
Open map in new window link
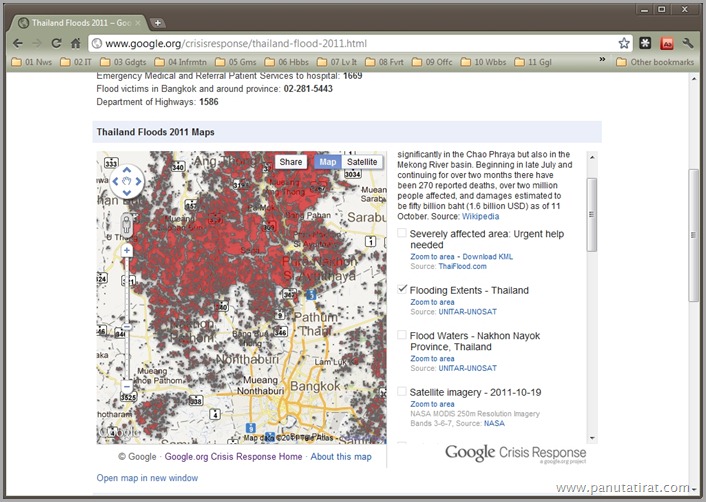(147, 478)
